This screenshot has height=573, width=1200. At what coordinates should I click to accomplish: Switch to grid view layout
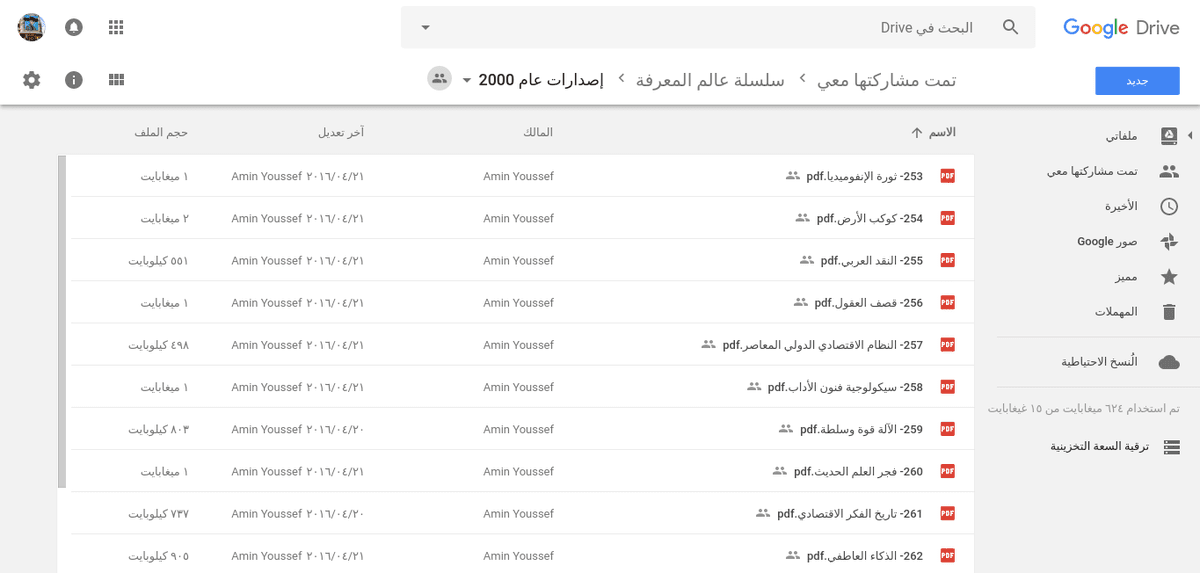116,80
